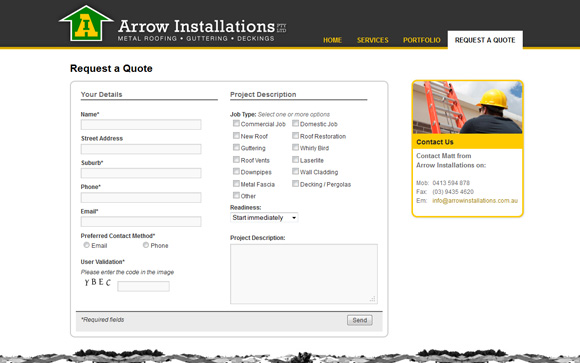The image size is (580, 363).
Task: Open the HOME menu item
Action: coord(332,40)
